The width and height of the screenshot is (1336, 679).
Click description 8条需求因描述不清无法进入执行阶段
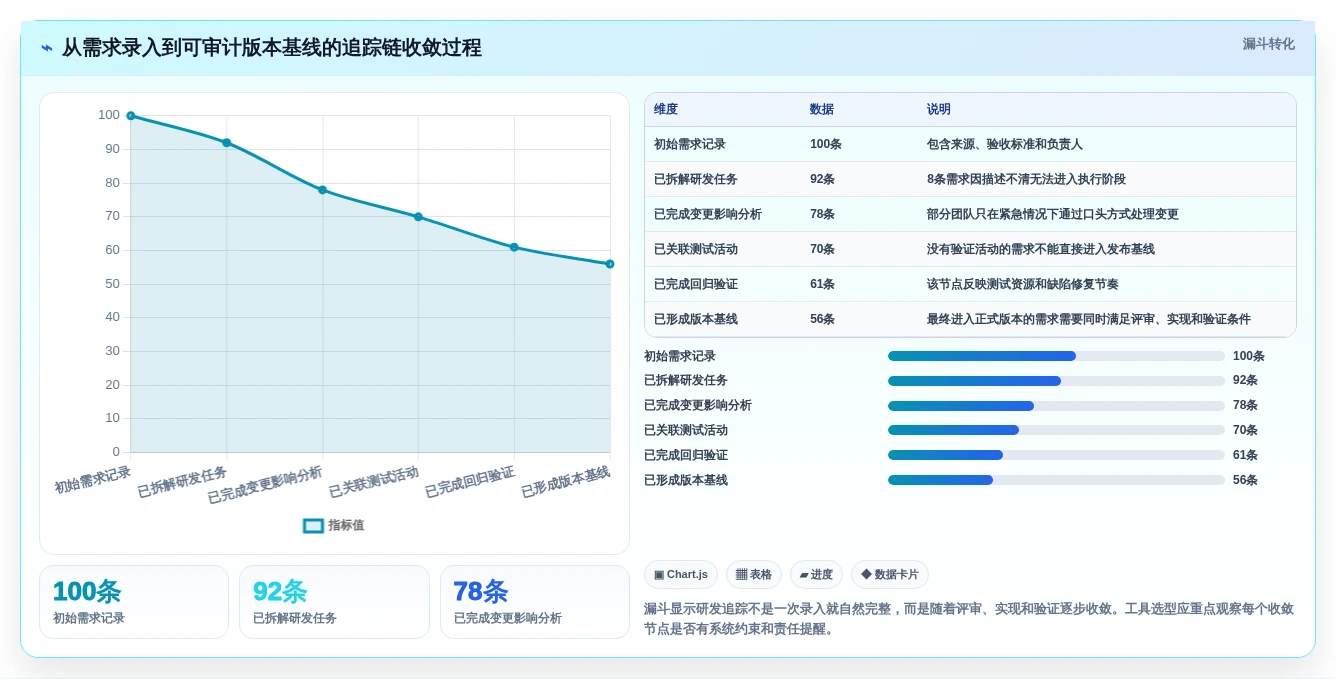[x=1026, y=179]
